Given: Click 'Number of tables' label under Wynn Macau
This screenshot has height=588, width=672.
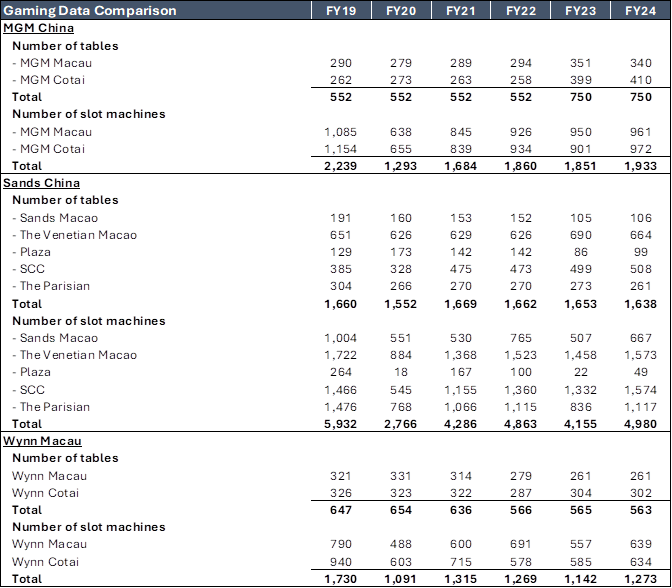Looking at the screenshot, I should 65,458.
